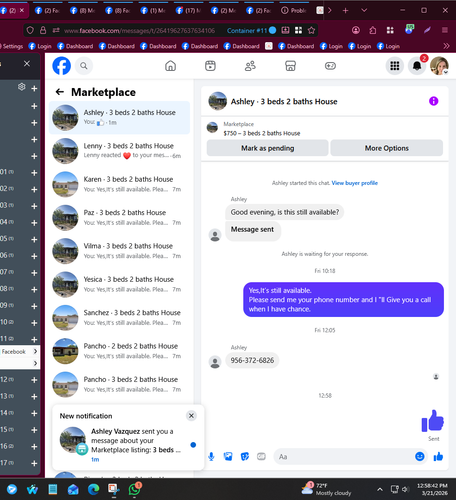Open the Facebook search magnifier

click(84, 66)
